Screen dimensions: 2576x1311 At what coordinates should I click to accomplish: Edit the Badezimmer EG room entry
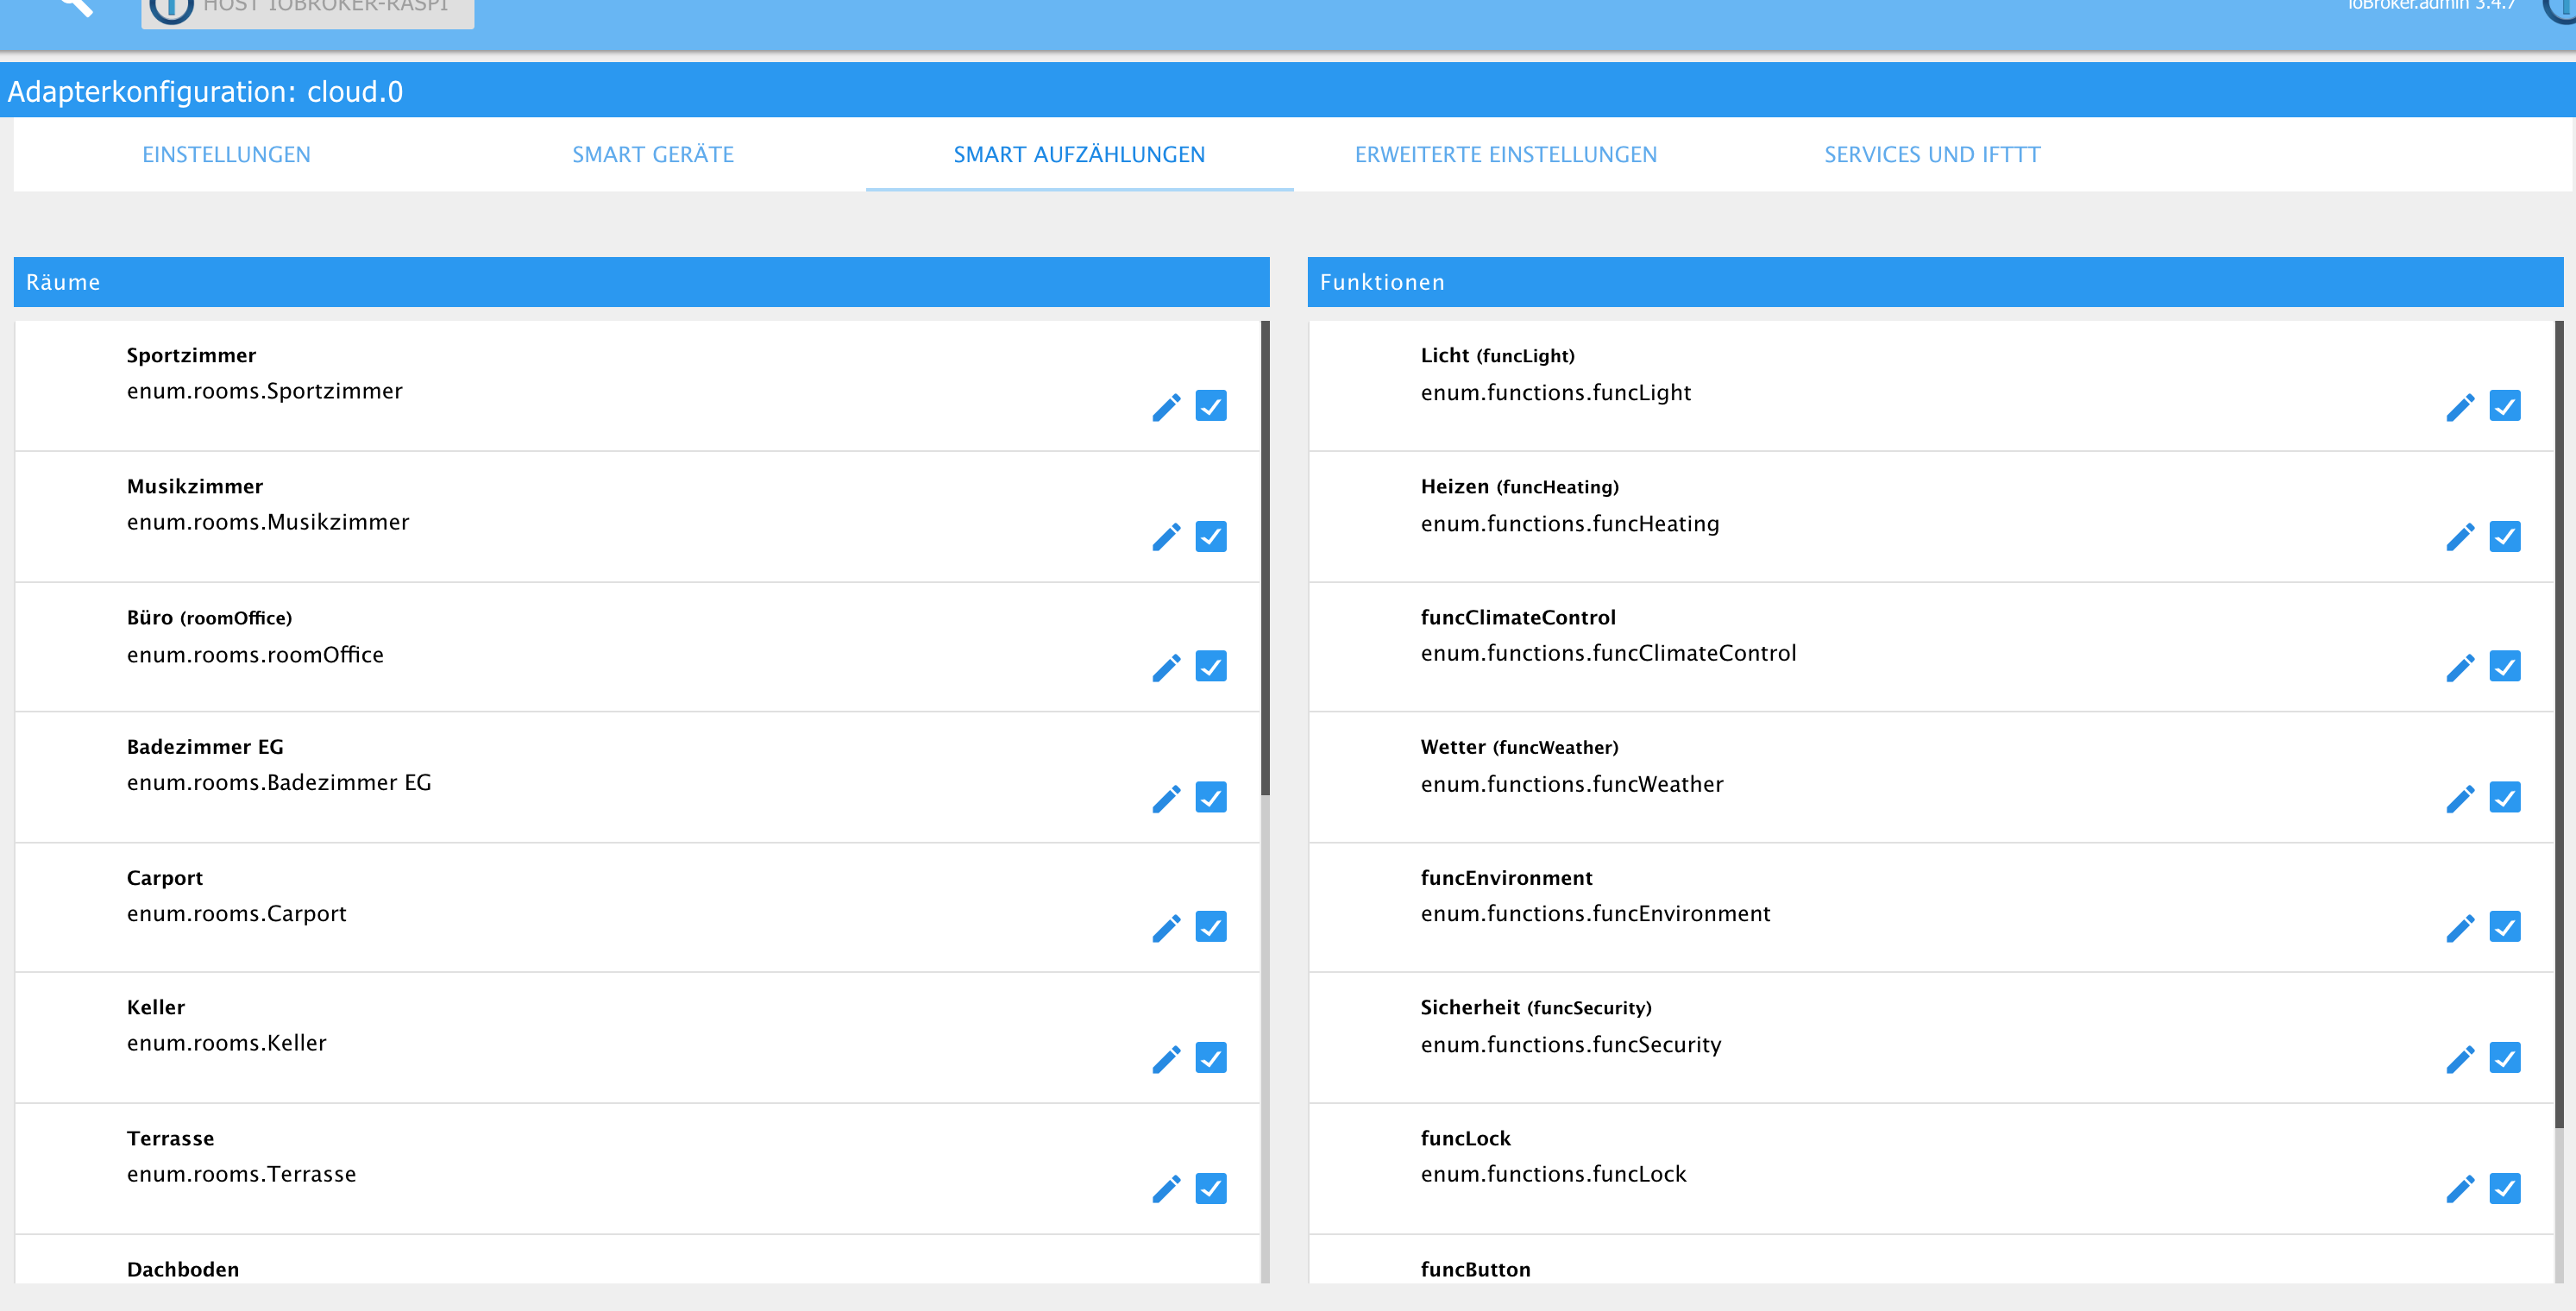[1166, 798]
